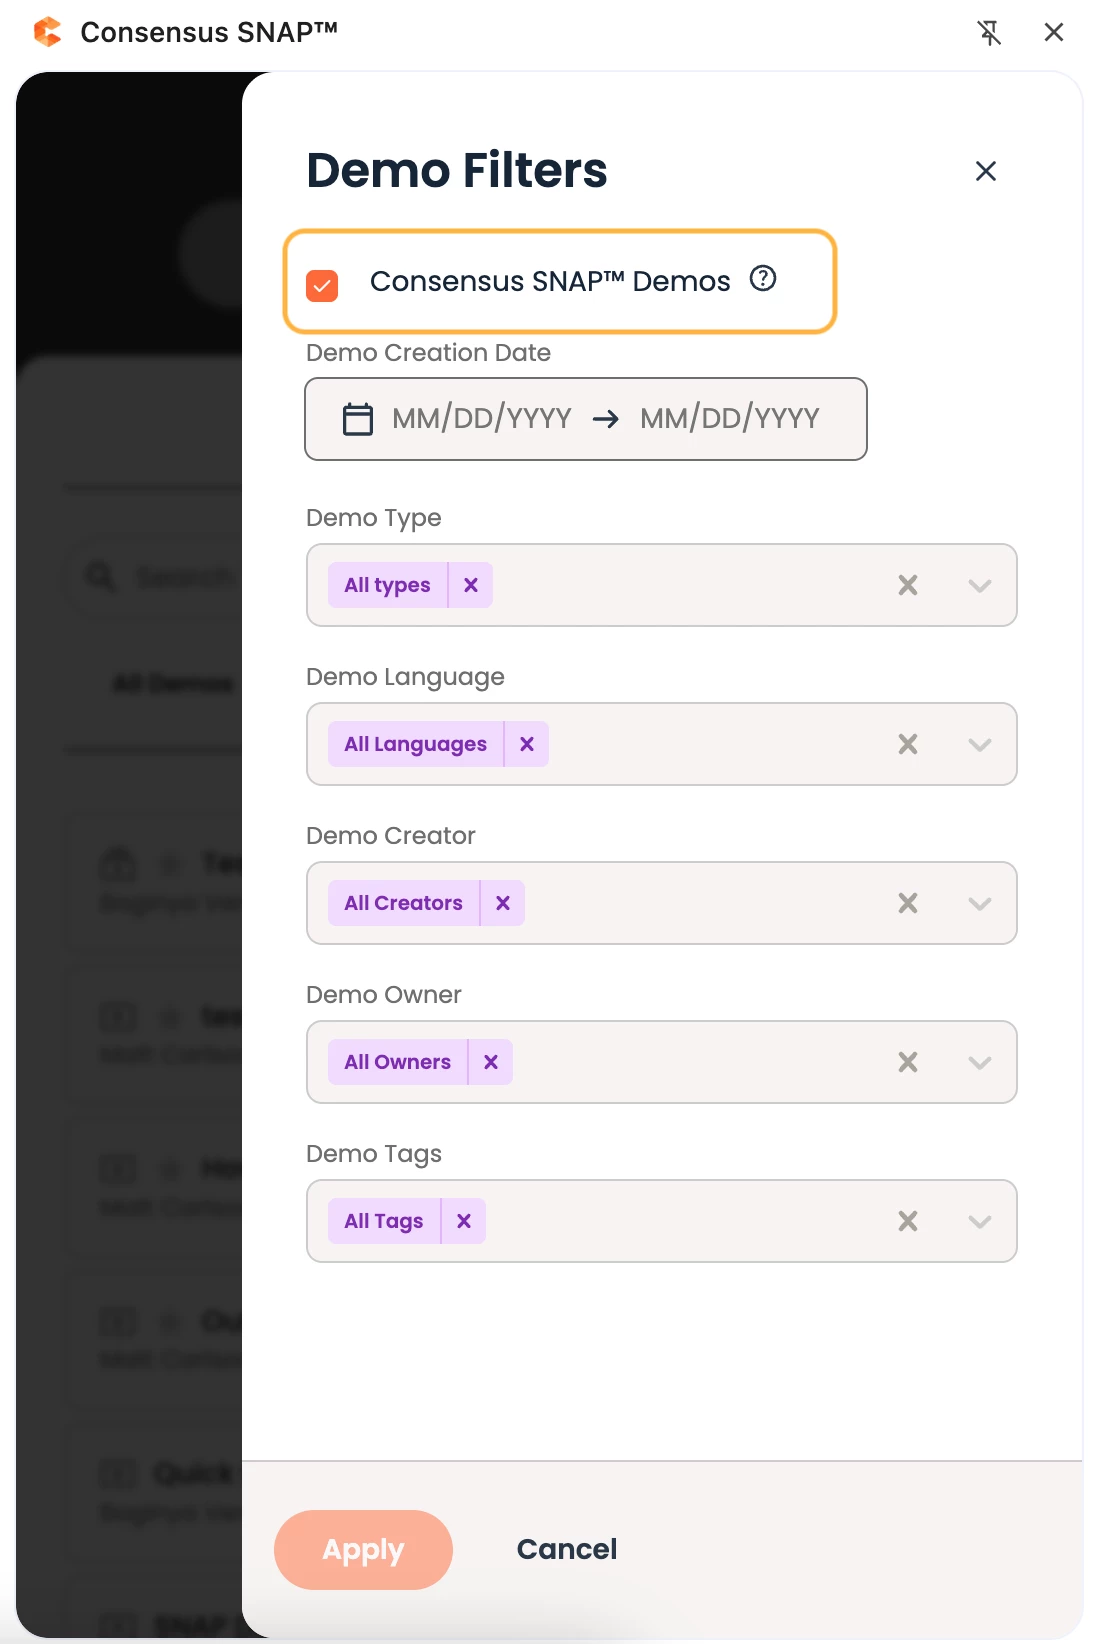Image resolution: width=1094 pixels, height=1644 pixels.
Task: Click the help icon beside Consensus SNAP Demos
Action: pos(763,279)
